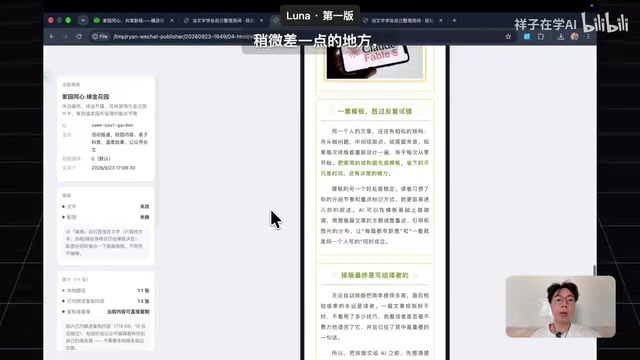Click the 已内联进复制内容 row
The width and height of the screenshot is (640, 360).
(106, 301)
